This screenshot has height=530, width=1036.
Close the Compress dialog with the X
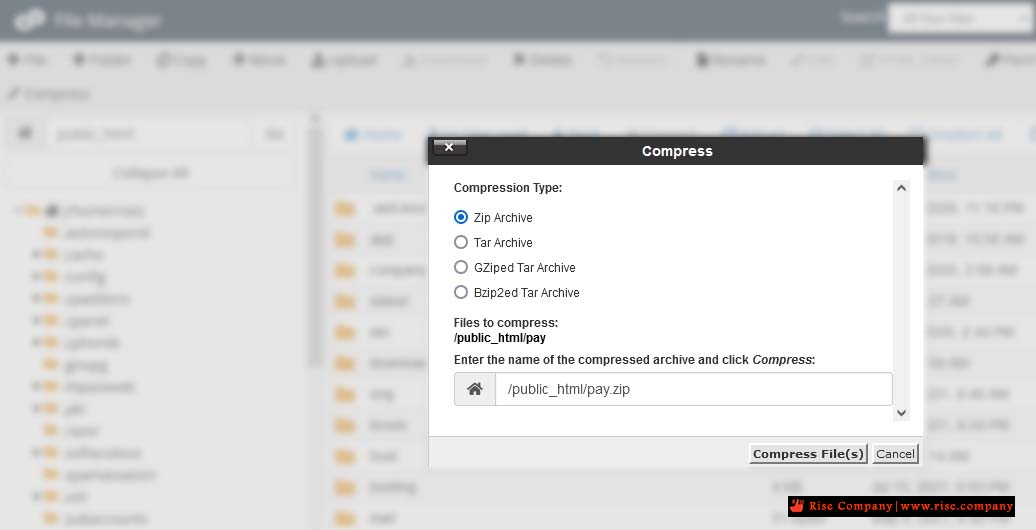tap(449, 147)
